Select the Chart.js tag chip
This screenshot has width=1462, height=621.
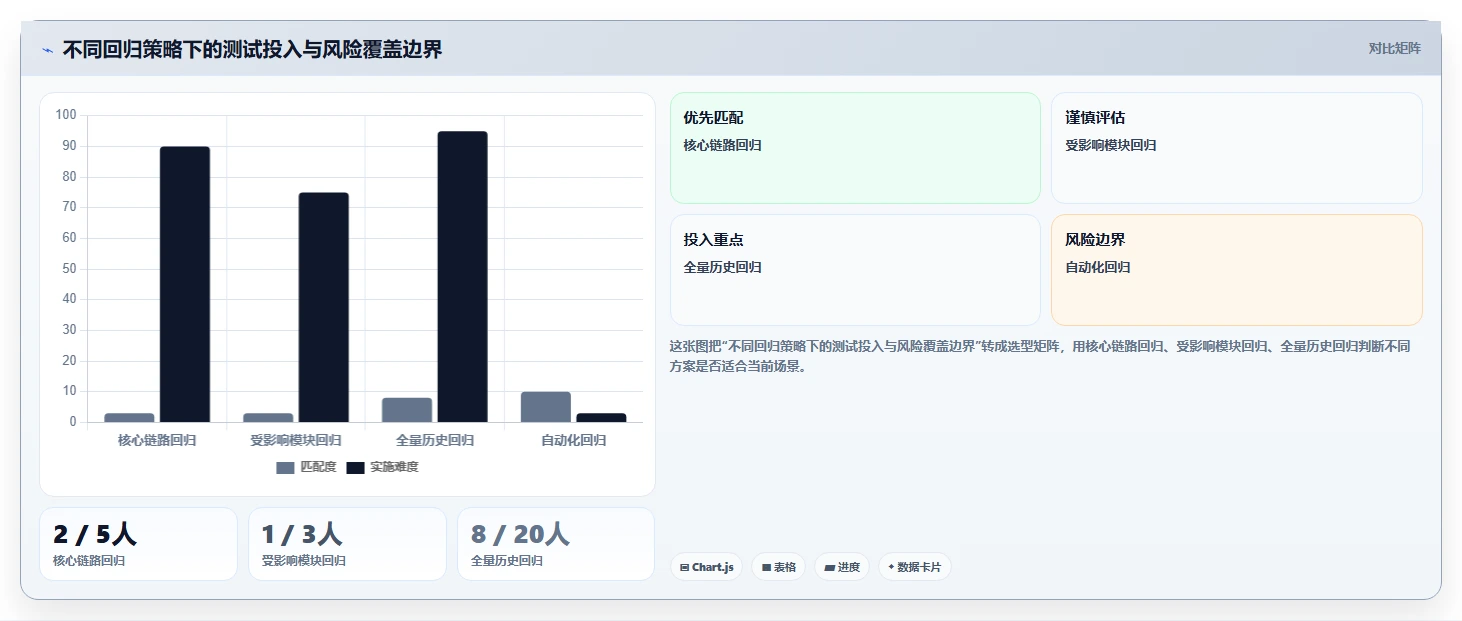706,567
